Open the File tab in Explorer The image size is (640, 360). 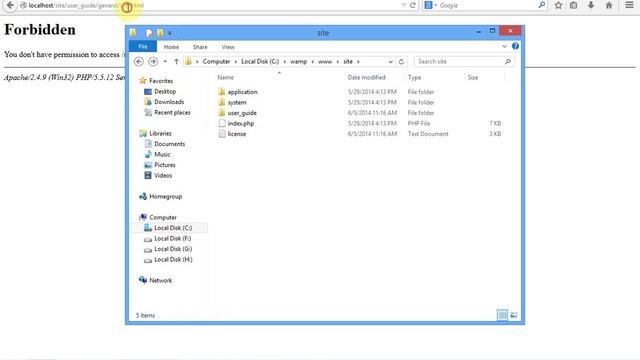click(x=143, y=47)
